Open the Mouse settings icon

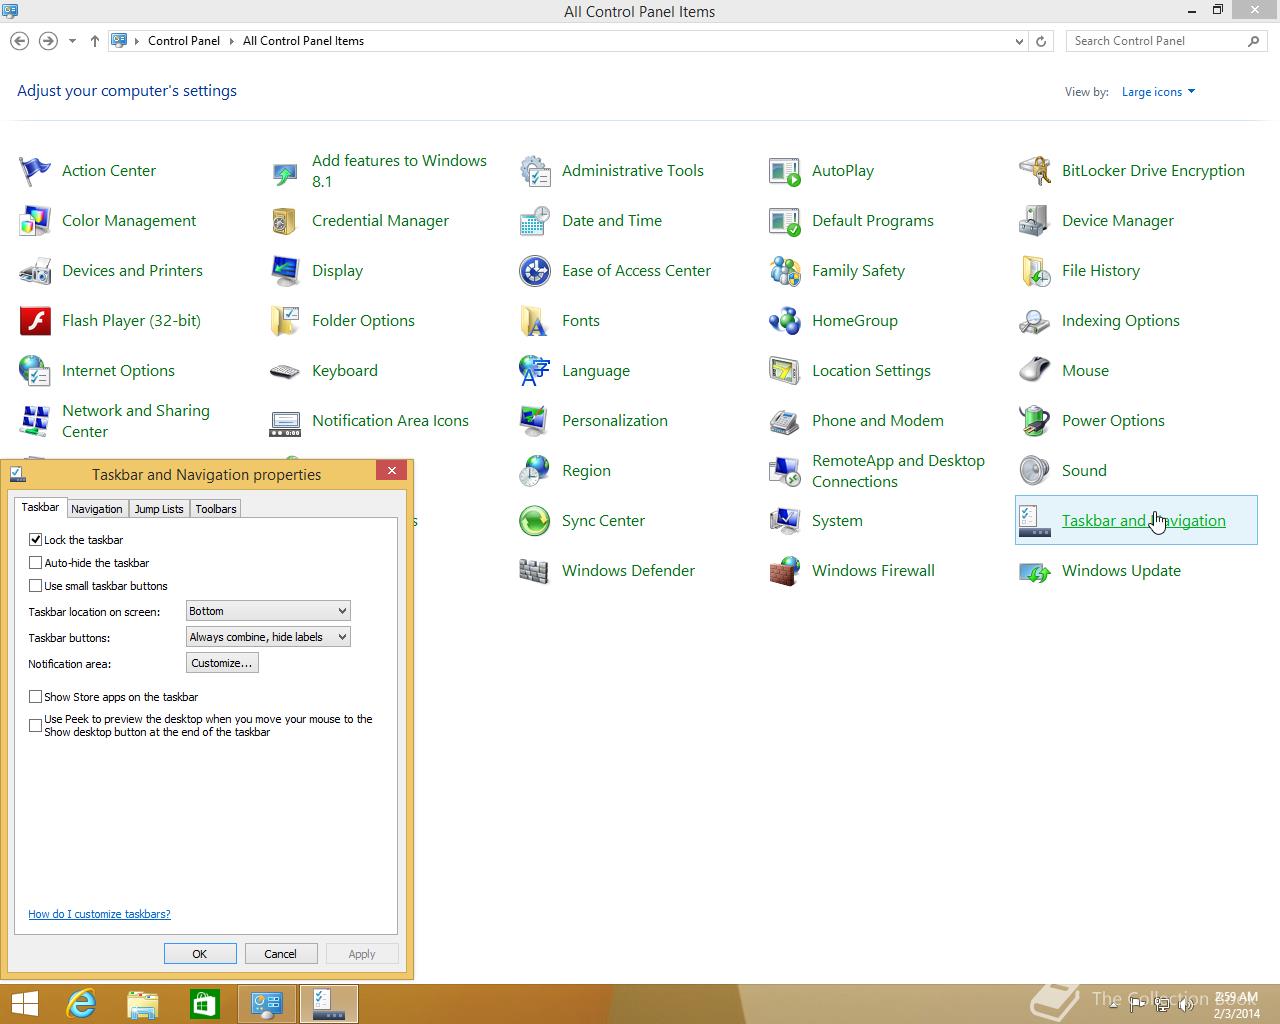pyautogui.click(x=1035, y=371)
